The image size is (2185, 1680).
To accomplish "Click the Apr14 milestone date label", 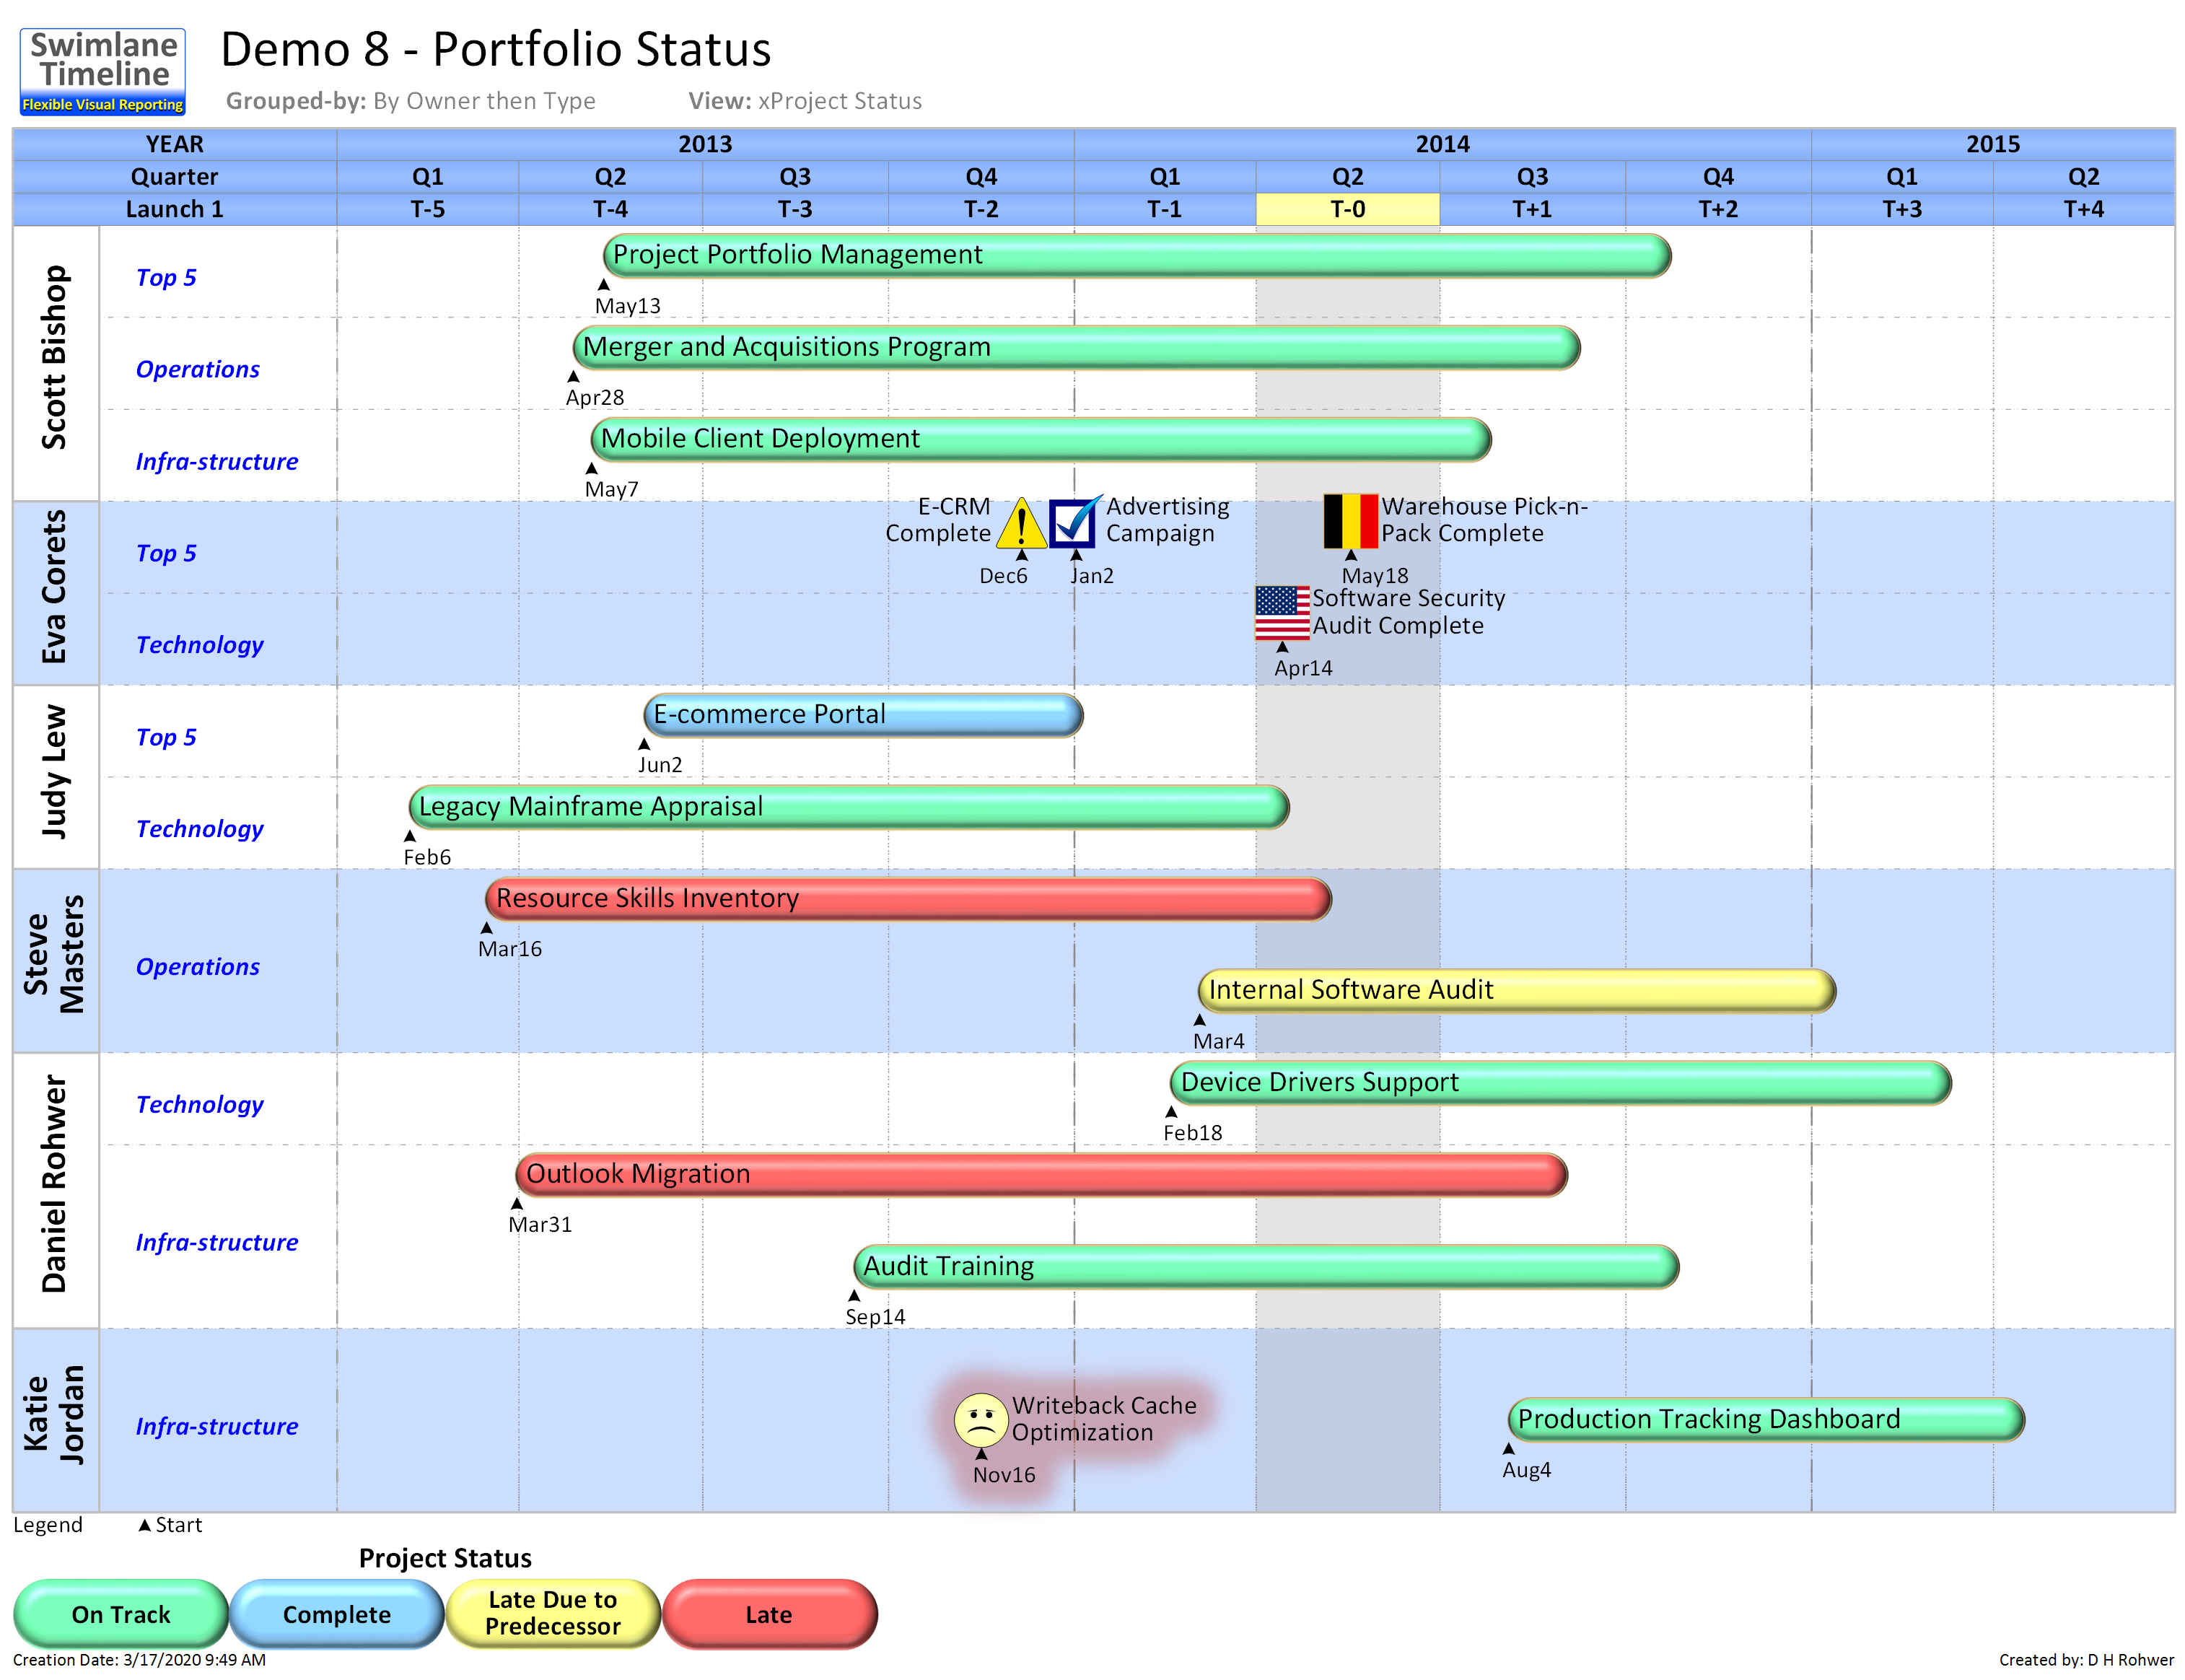I will (1303, 668).
